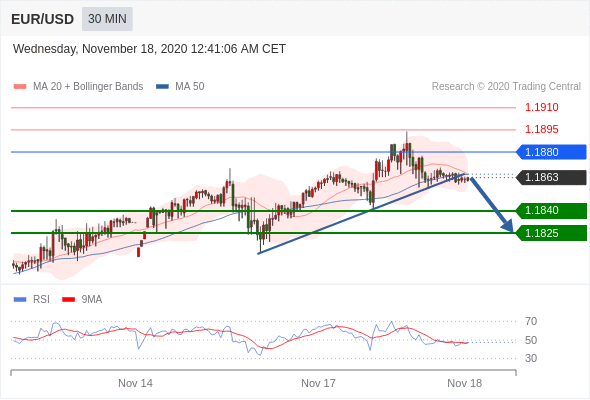
Task: Click the green 1.1840 support tag
Action: (x=551, y=211)
